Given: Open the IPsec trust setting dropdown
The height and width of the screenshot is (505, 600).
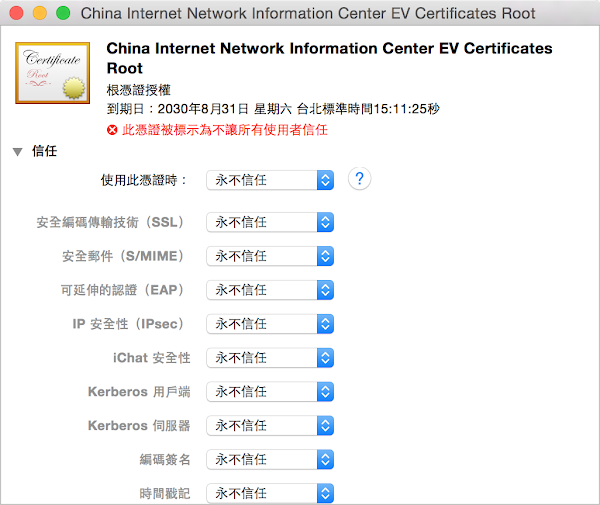Looking at the screenshot, I should tap(270, 324).
